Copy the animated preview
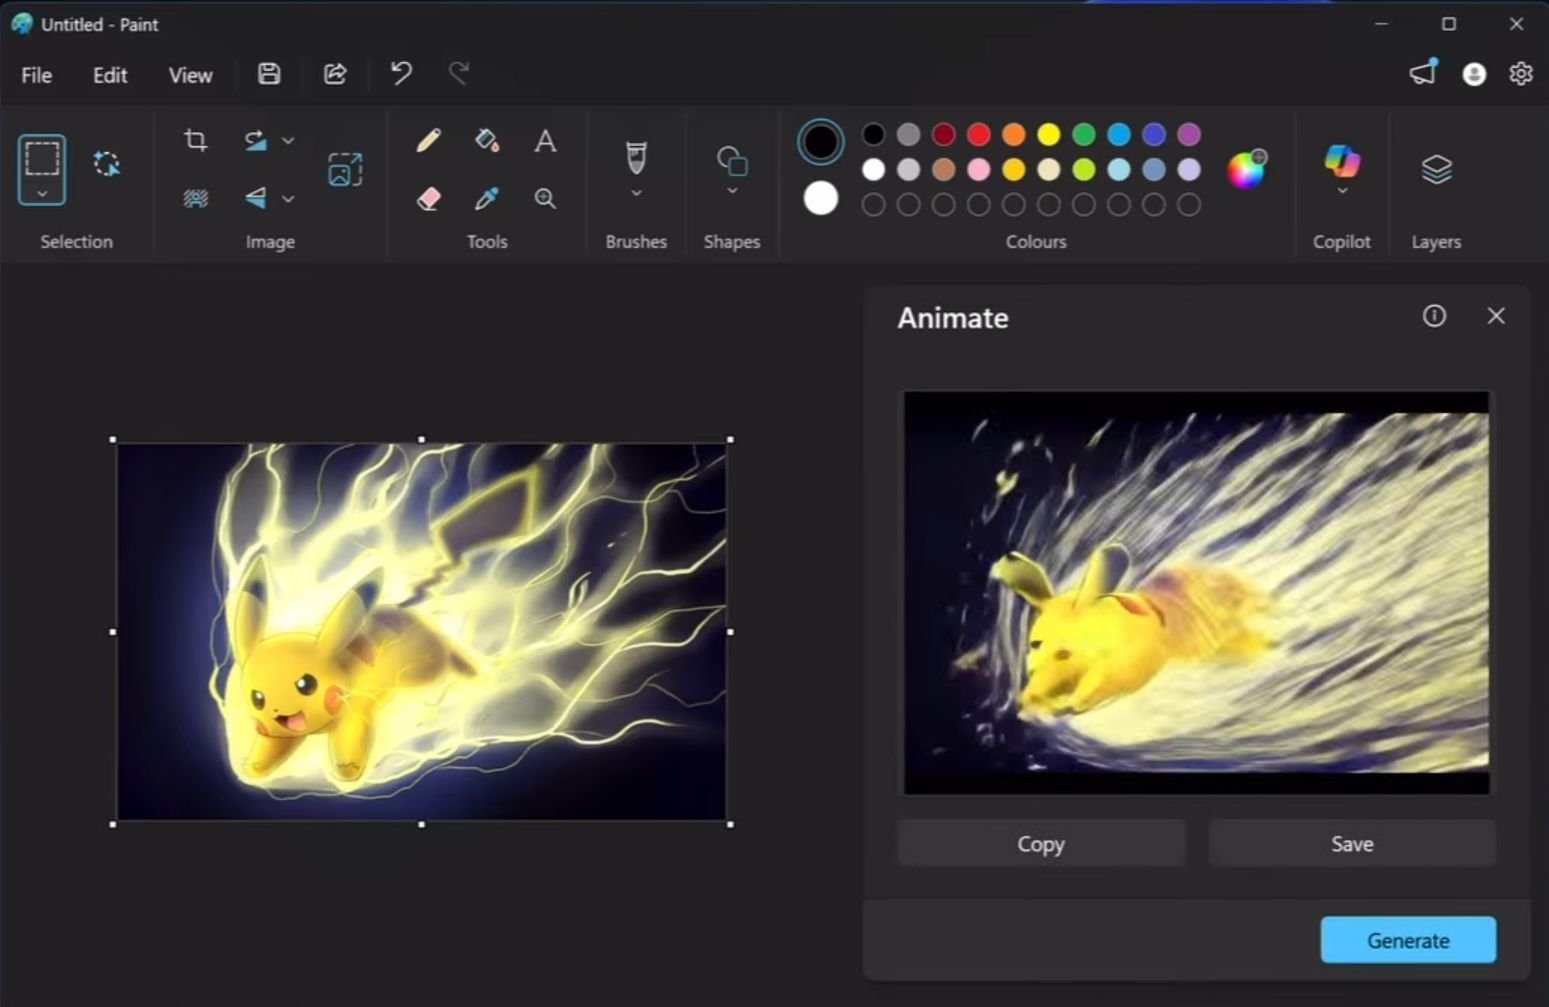This screenshot has height=1007, width=1549. coord(1040,843)
